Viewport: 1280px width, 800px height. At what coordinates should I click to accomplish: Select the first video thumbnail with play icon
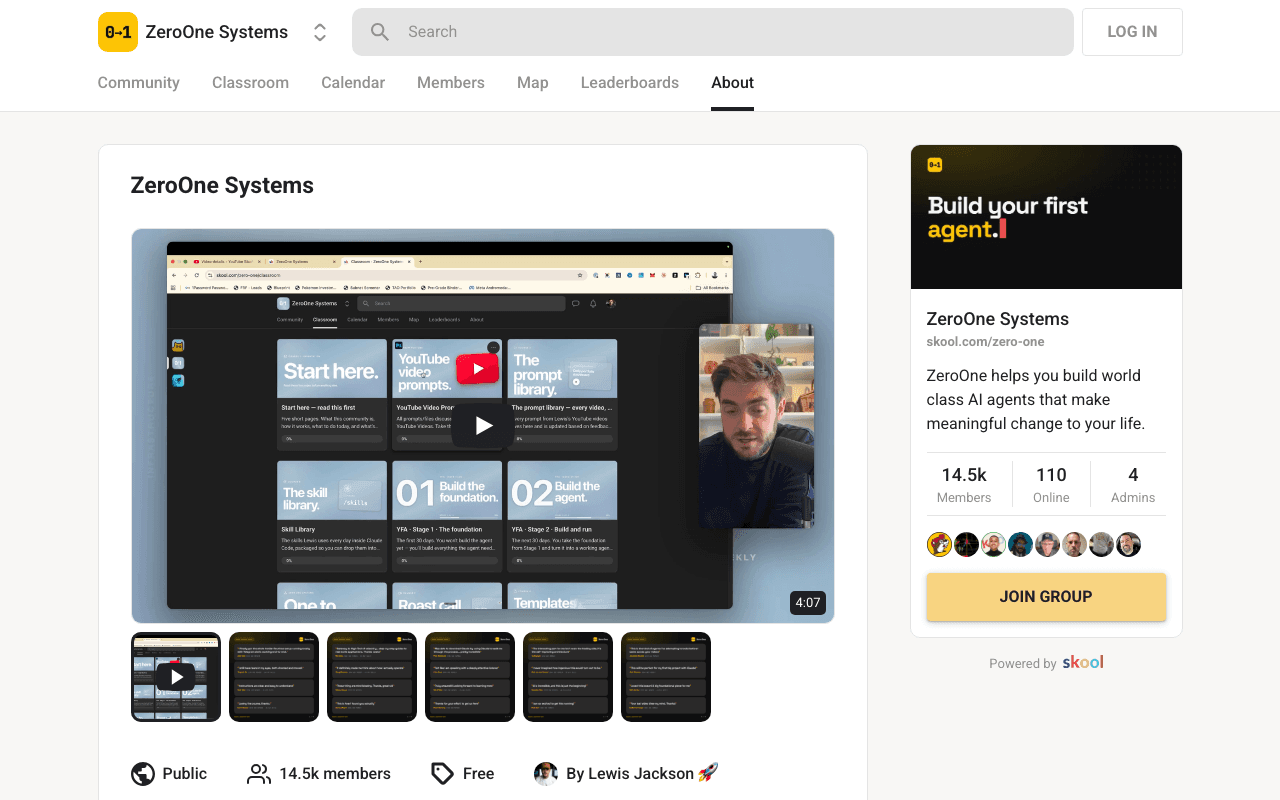[x=176, y=677]
